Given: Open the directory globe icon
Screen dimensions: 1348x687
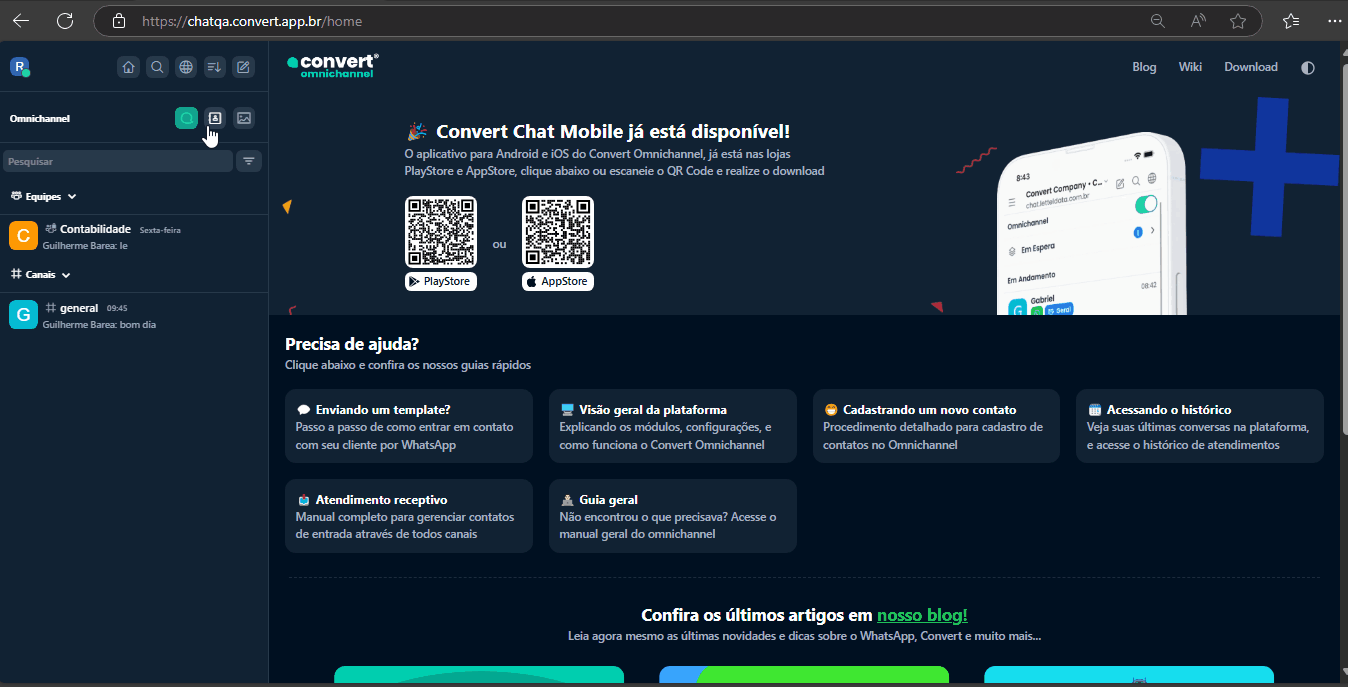Looking at the screenshot, I should [x=186, y=67].
